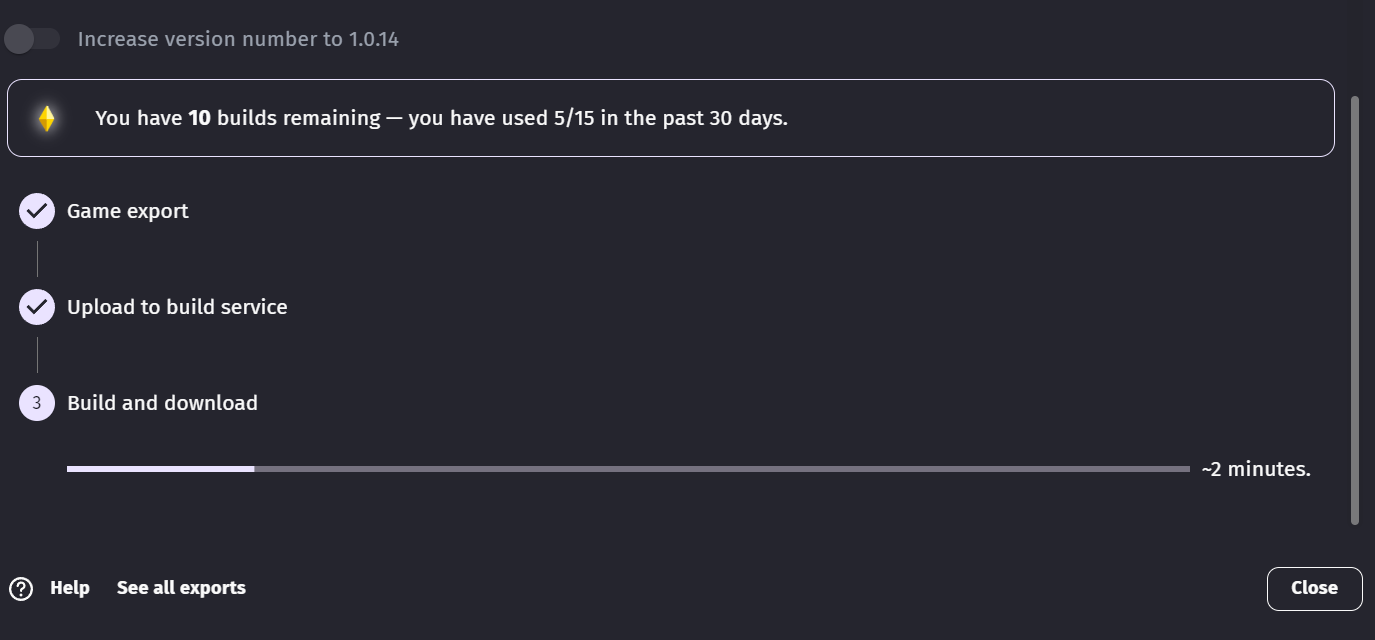Click the numbered circle for Build and download
This screenshot has width=1375, height=640.
pyautogui.click(x=36, y=402)
